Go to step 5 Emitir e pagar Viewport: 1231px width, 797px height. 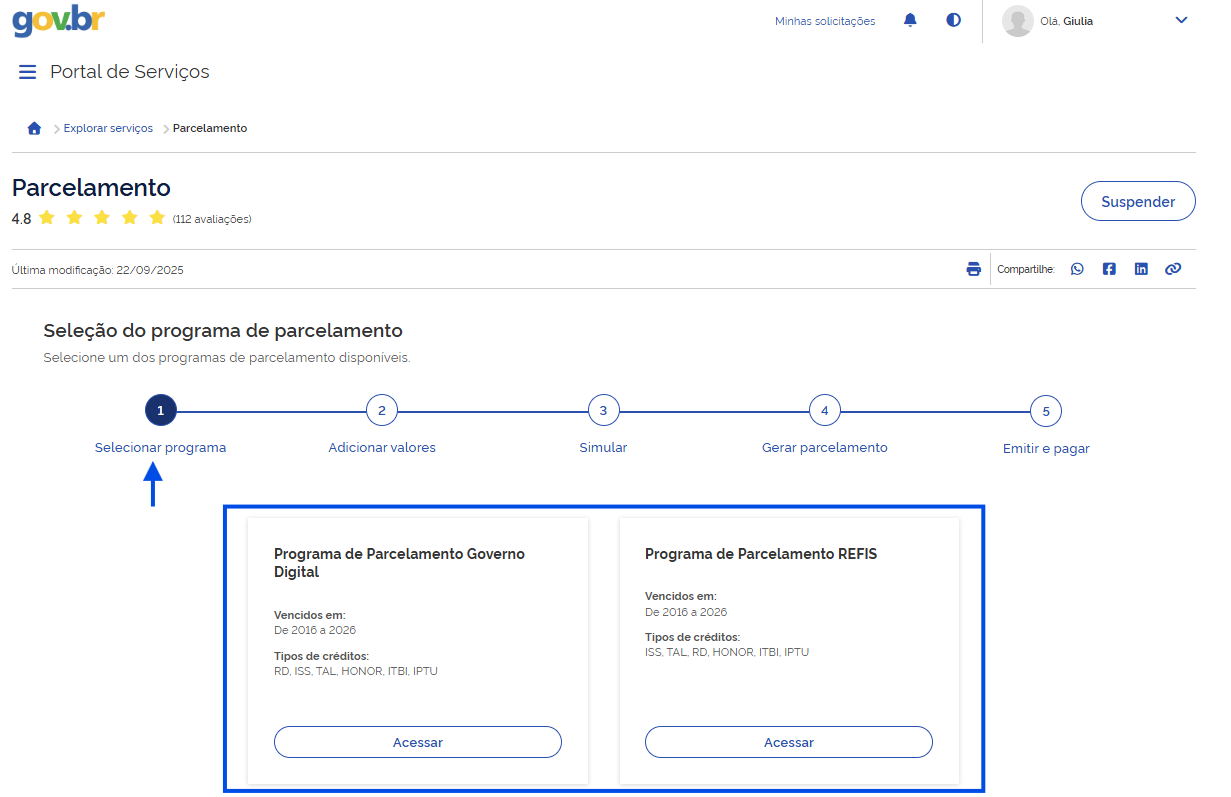pos(1046,410)
